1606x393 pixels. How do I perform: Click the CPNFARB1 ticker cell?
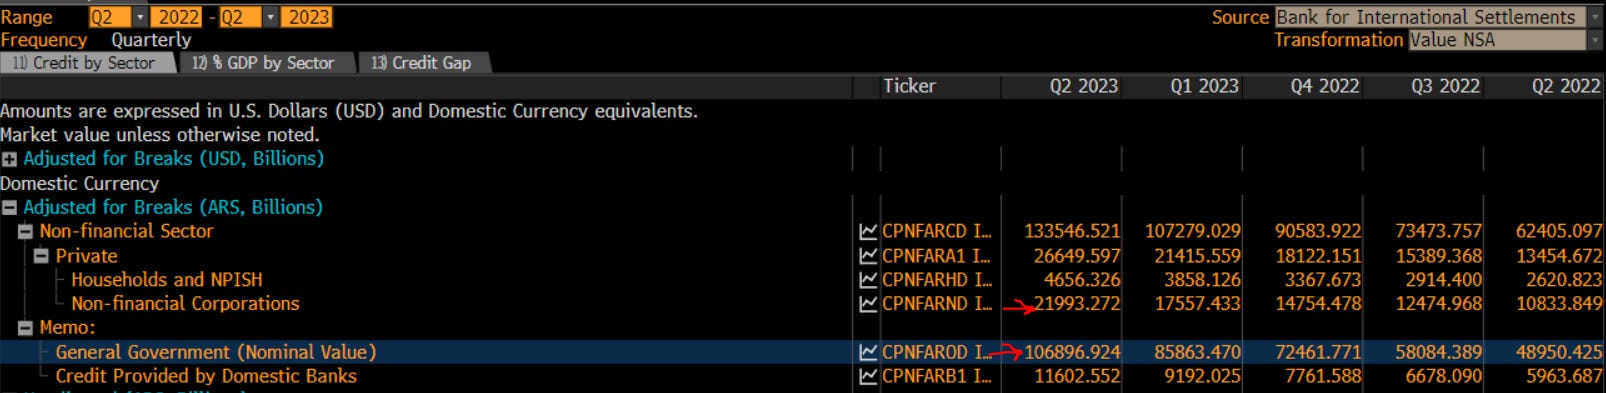pos(937,376)
